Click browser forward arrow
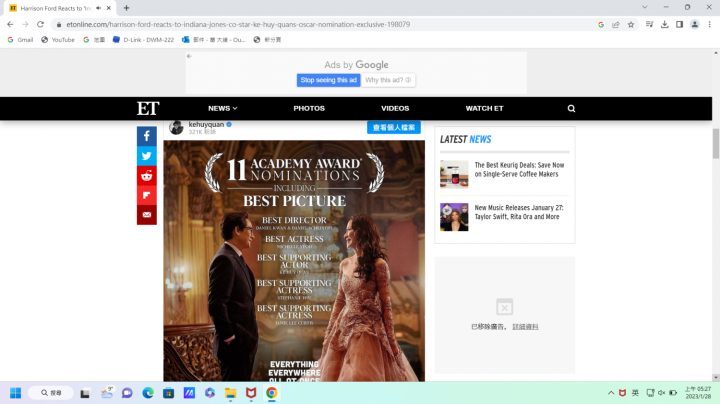 [x=25, y=24]
